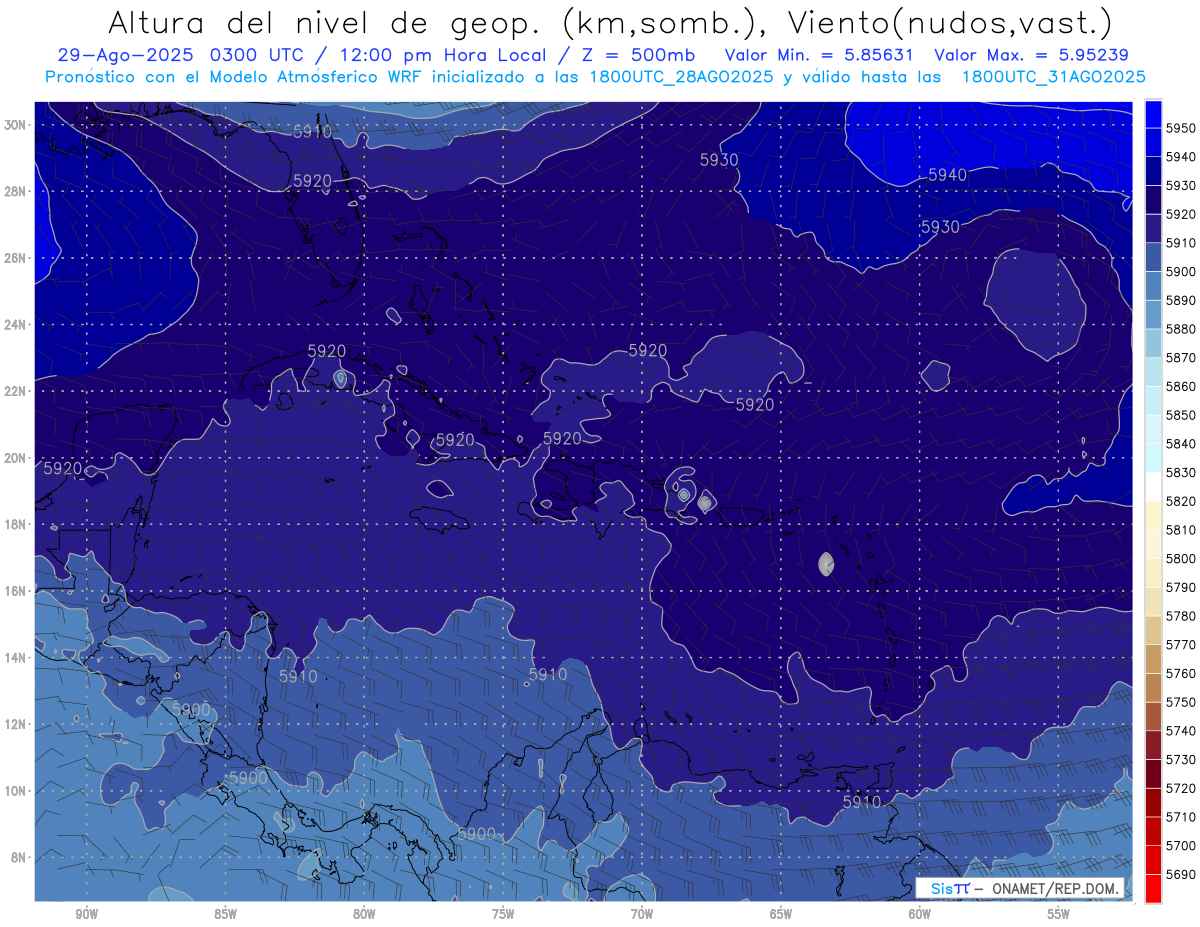Click the 26N latitude label
The image size is (1200, 927).
click(14, 258)
